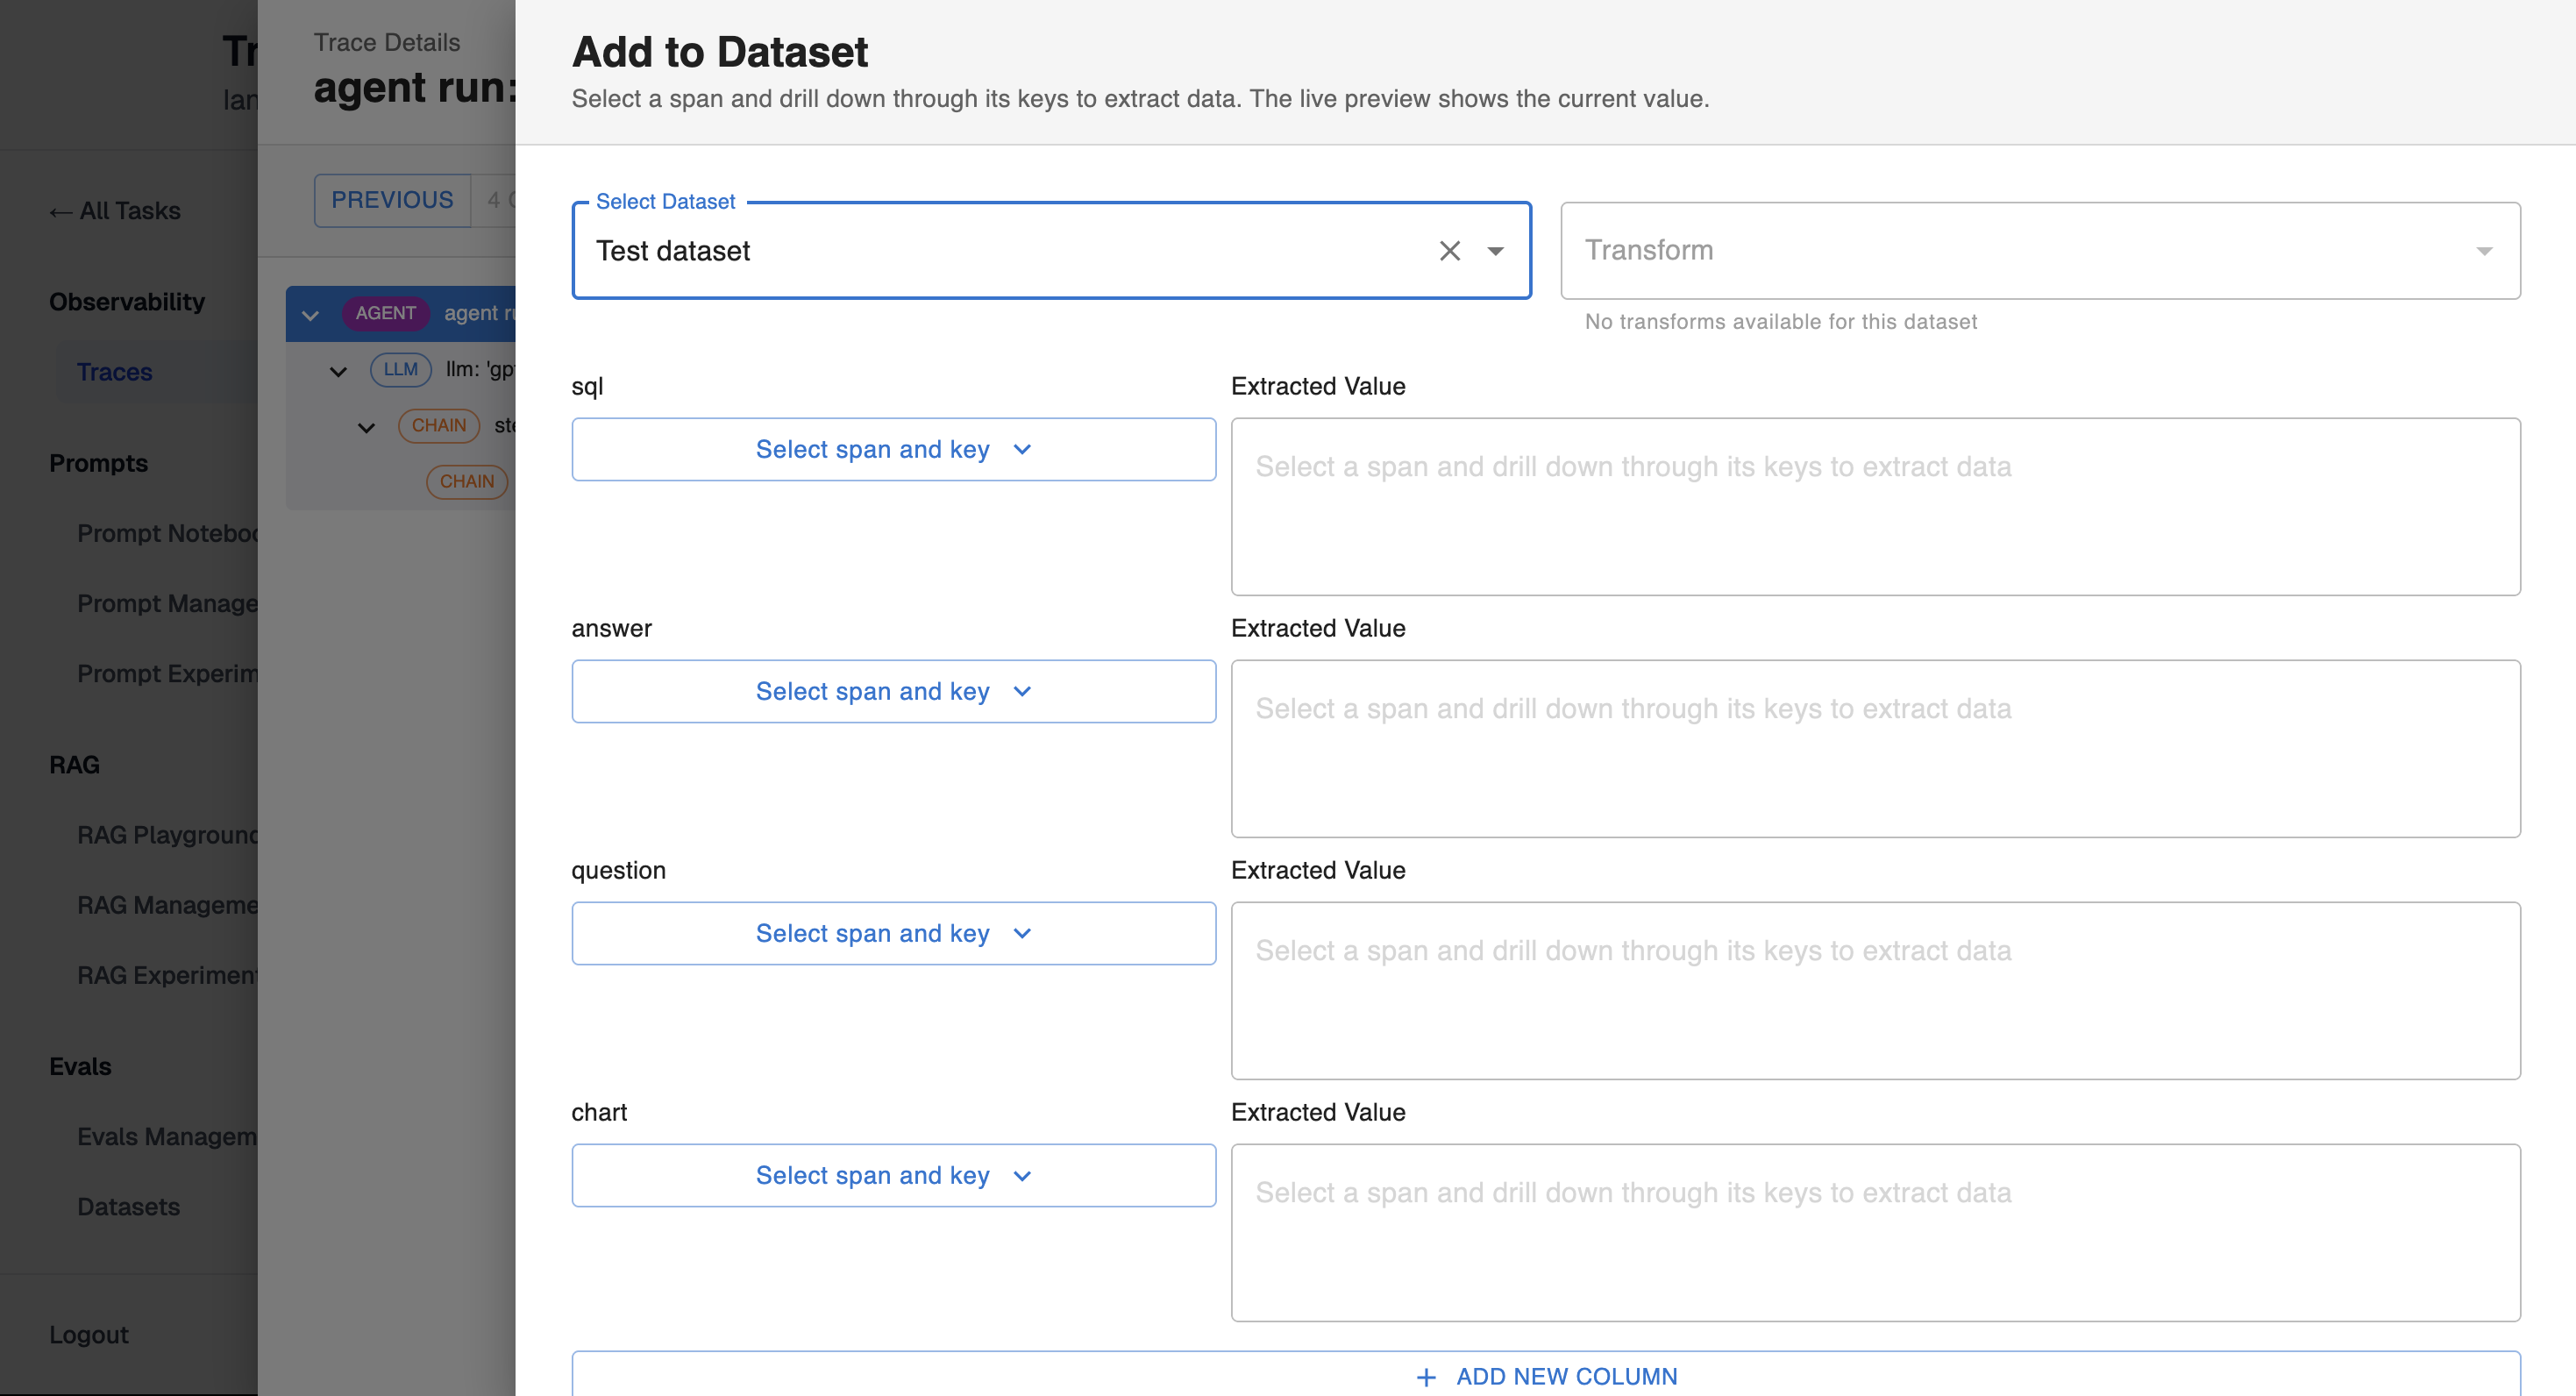This screenshot has height=1396, width=2576.
Task: Click the nested CHAIN badge
Action: coord(466,482)
